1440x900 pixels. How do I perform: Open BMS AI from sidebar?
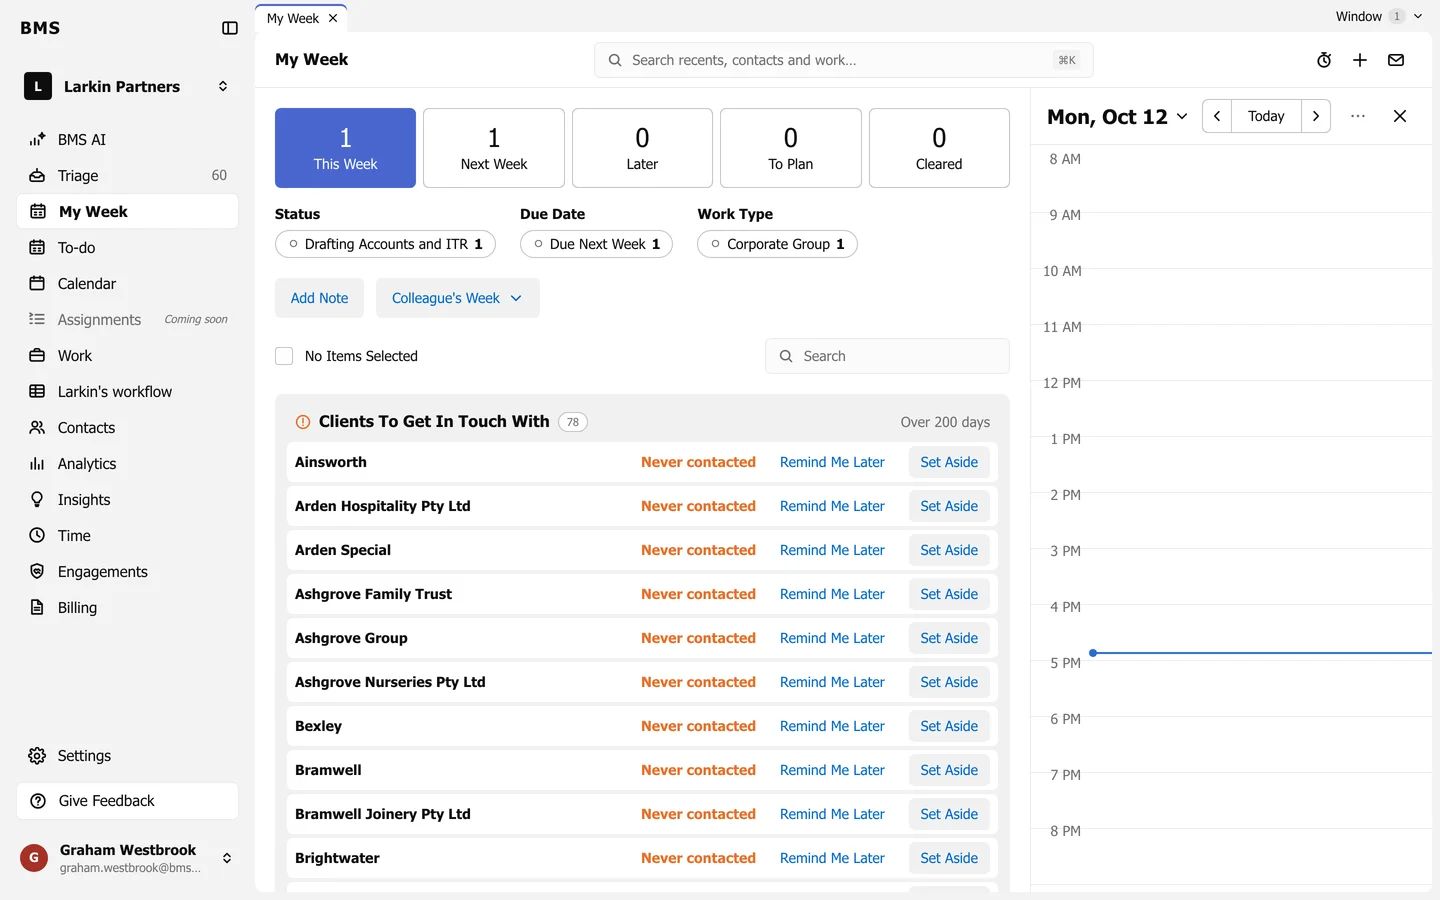[x=127, y=140]
